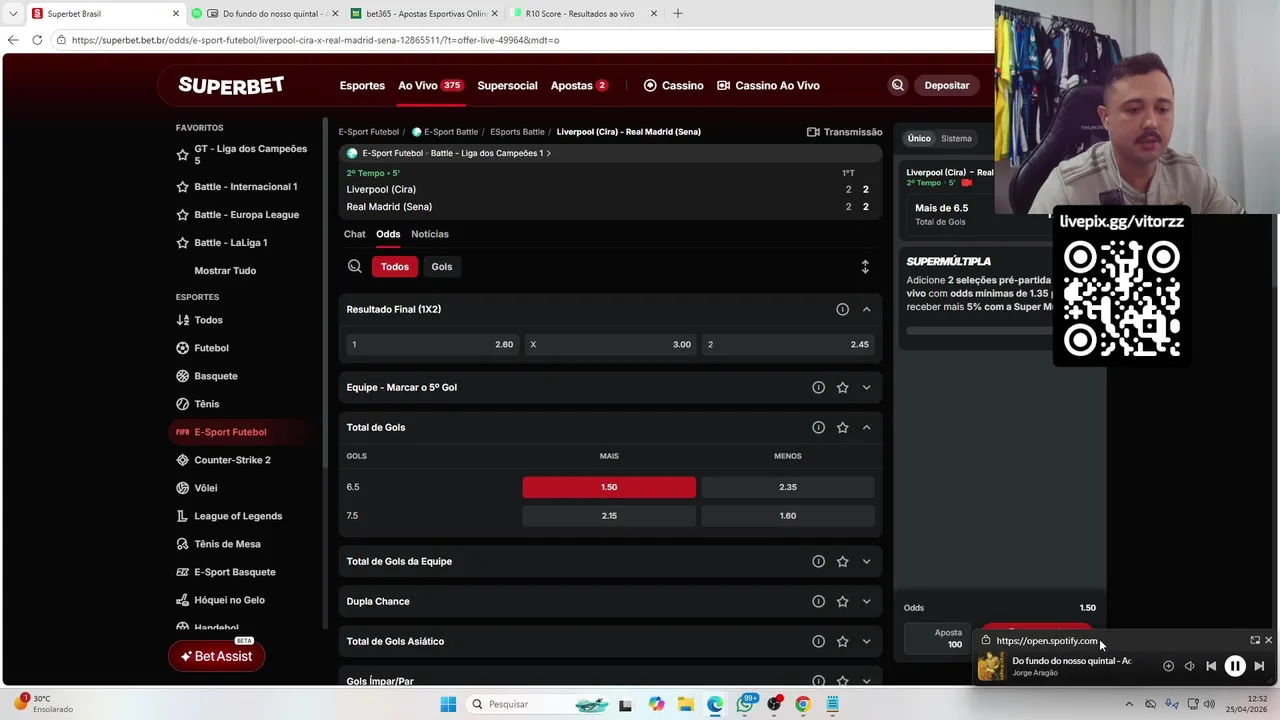Image resolution: width=1280 pixels, height=720 pixels.
Task: Favorite the Dupla Chance market star
Action: [842, 601]
